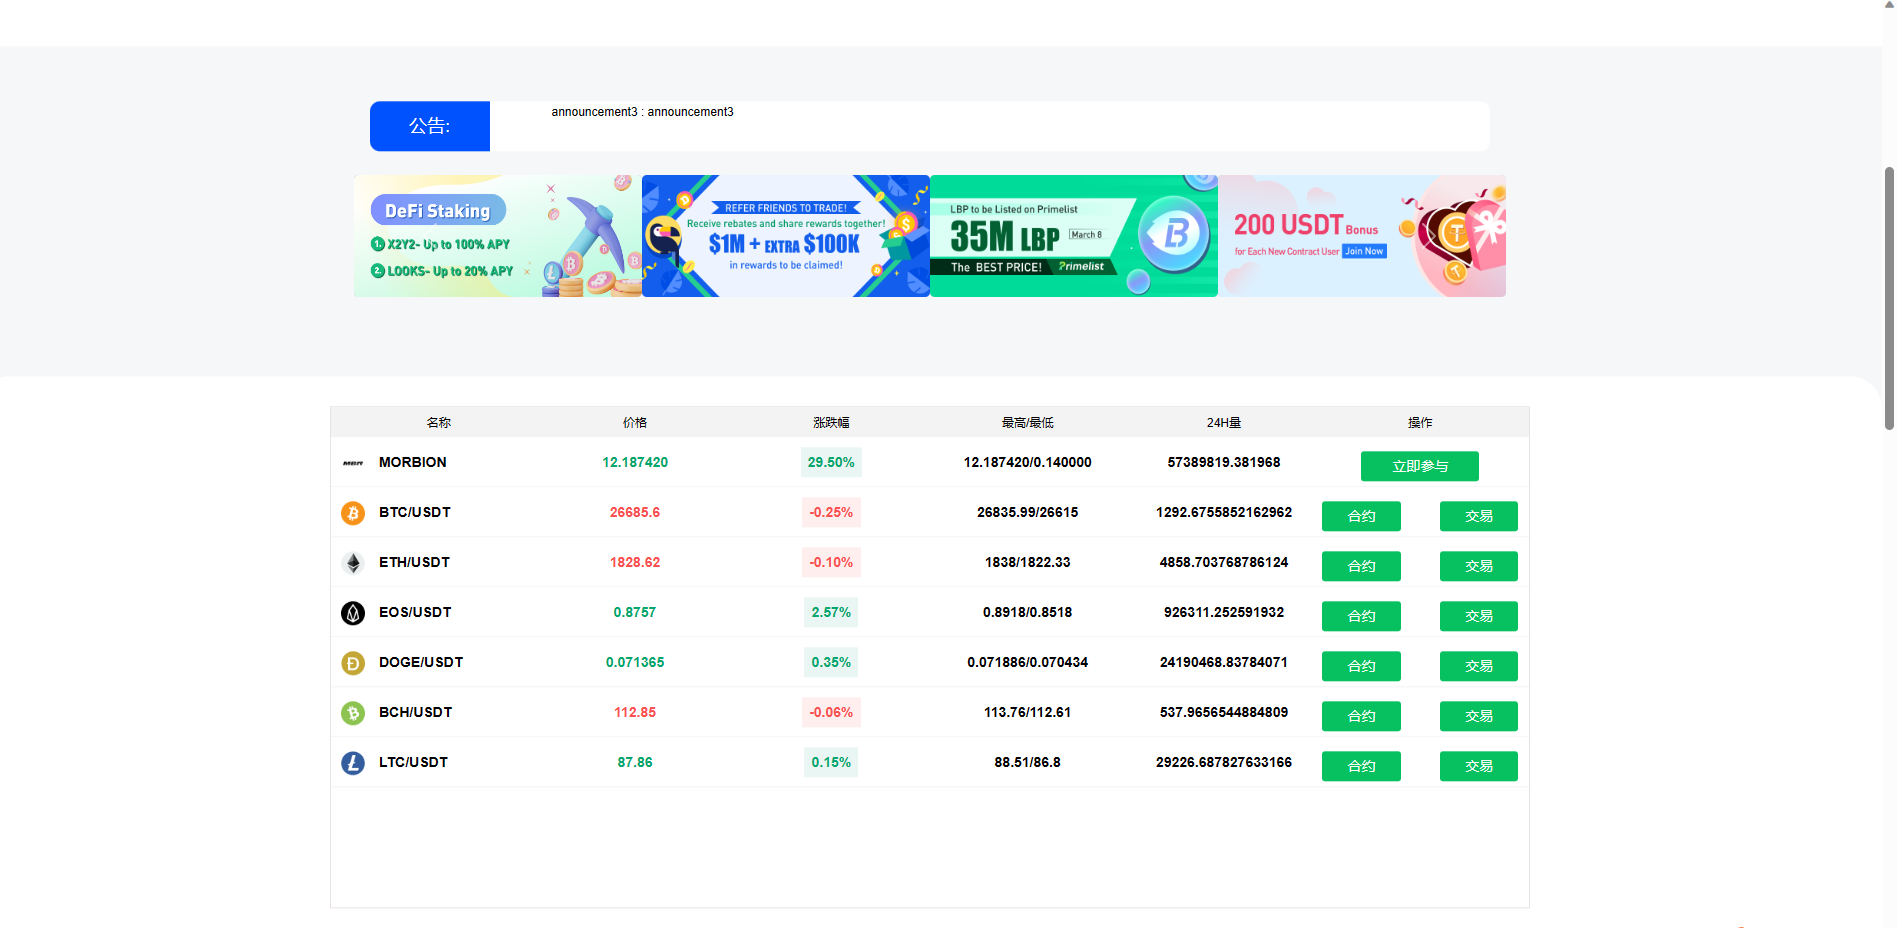Click the 公告 announcement label
The image size is (1897, 928).
pos(430,126)
